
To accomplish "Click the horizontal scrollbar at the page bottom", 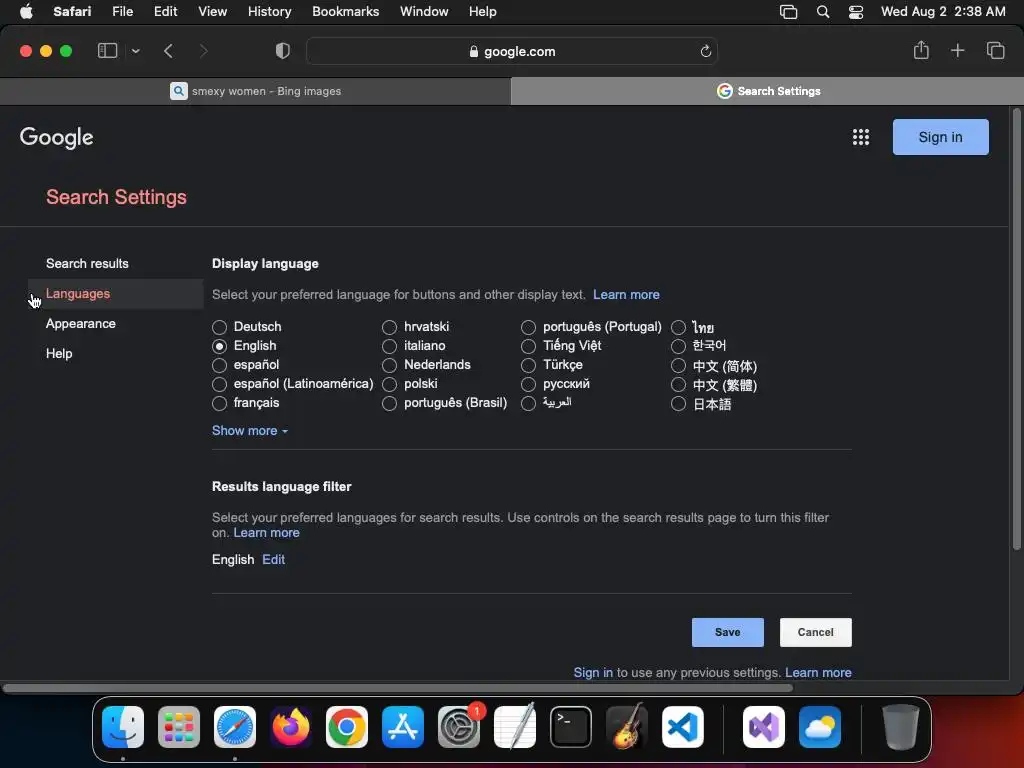I will 397,688.
